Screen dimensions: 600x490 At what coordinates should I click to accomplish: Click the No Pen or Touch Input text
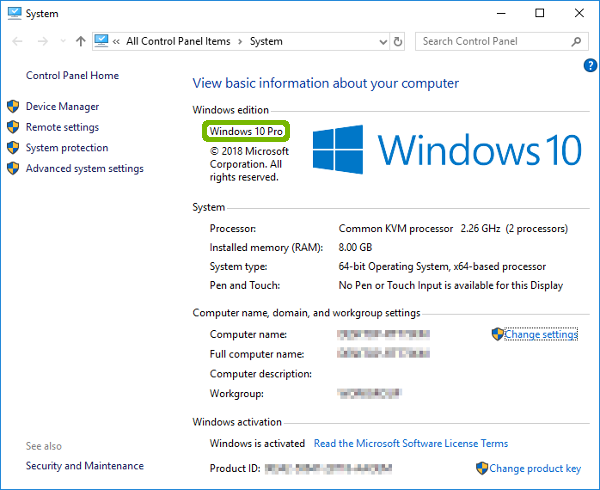tap(450, 285)
